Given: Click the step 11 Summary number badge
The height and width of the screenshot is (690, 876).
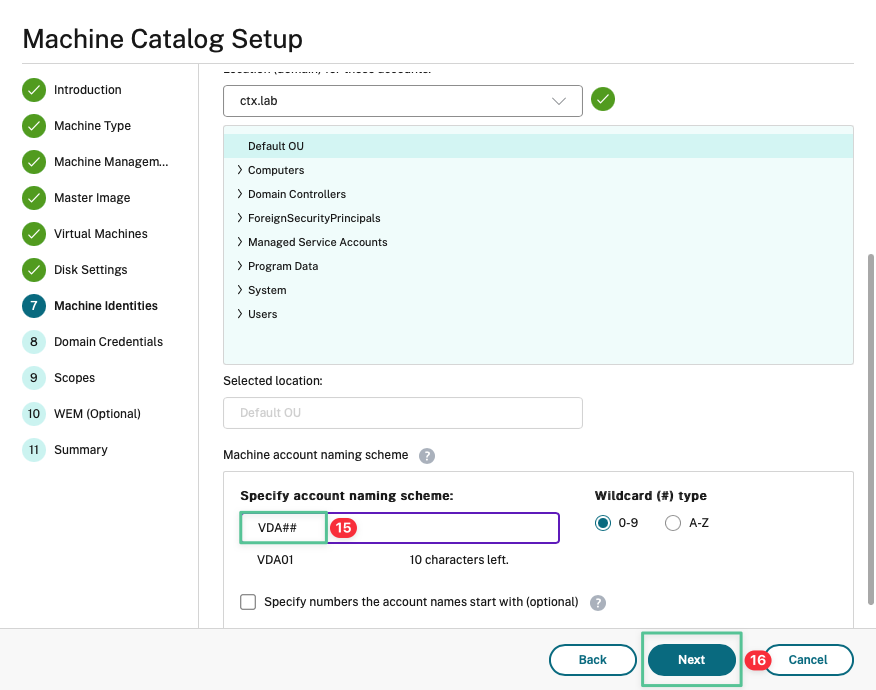Looking at the screenshot, I should 34,450.
